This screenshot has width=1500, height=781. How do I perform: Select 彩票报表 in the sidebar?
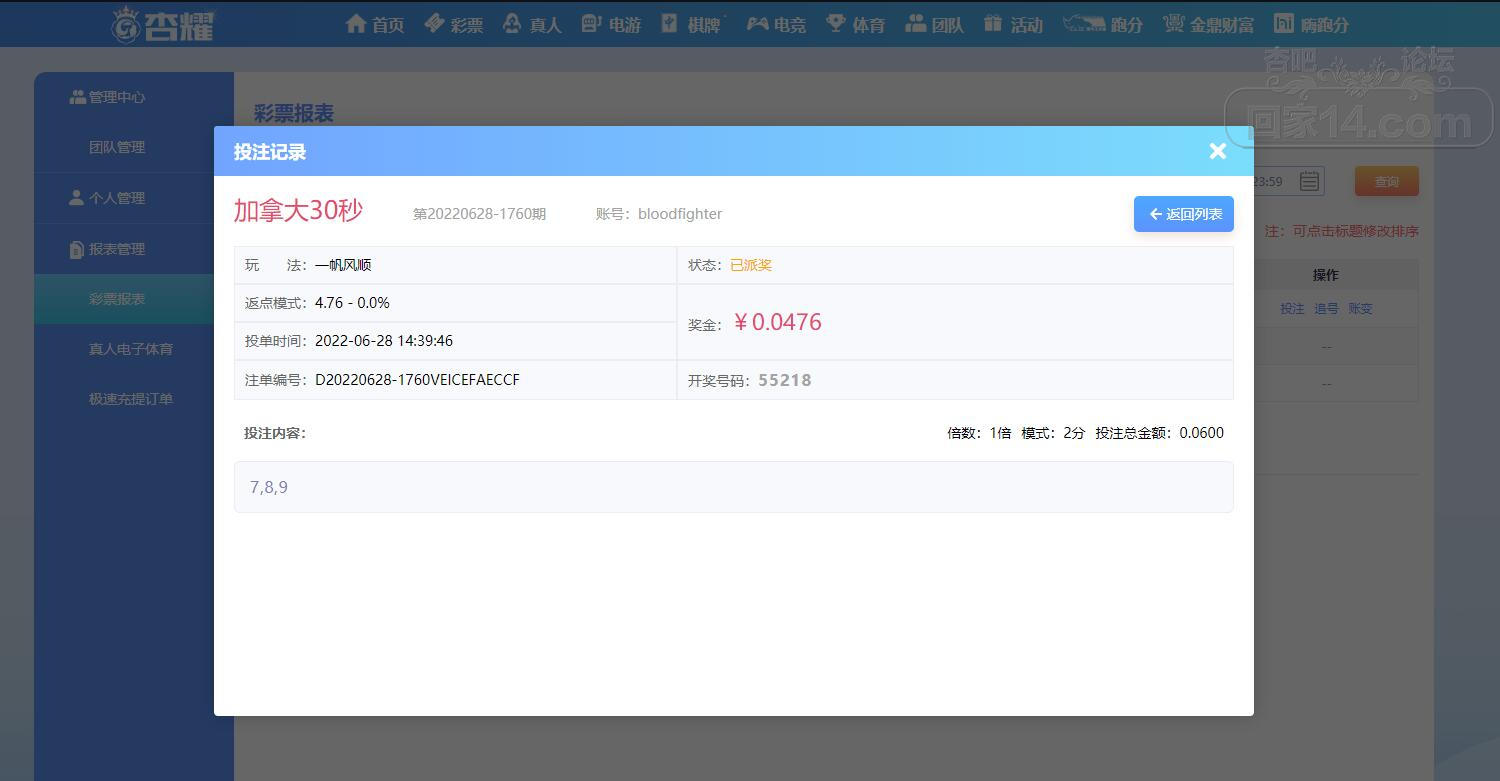pos(117,299)
